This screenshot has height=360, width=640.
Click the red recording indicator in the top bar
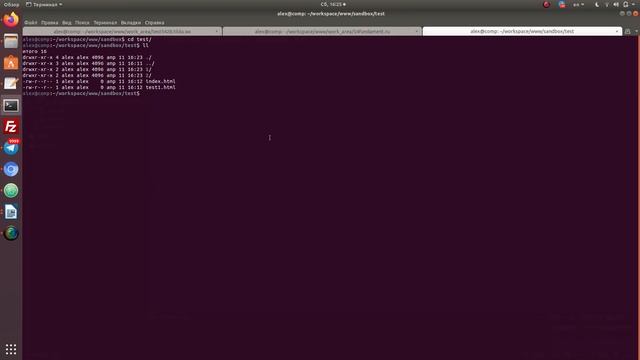[x=546, y=4]
